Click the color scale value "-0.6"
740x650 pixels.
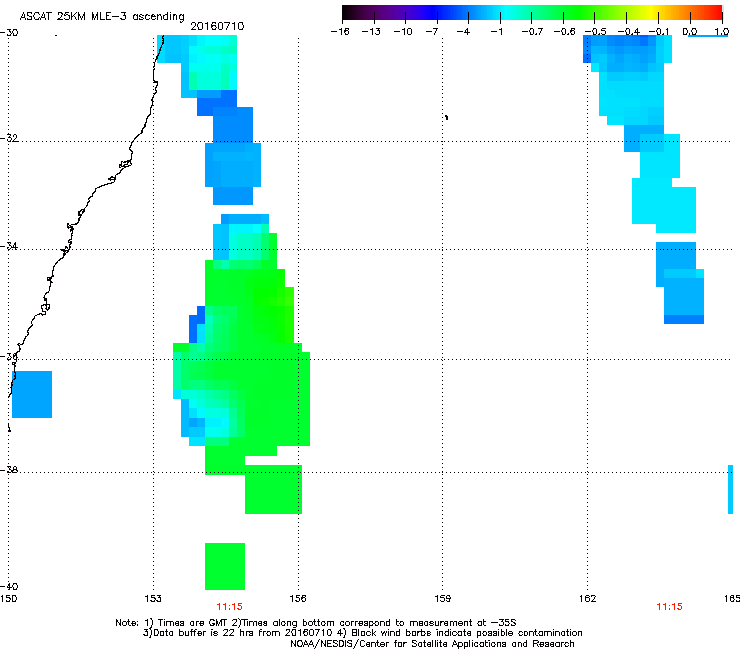[x=564, y=32]
